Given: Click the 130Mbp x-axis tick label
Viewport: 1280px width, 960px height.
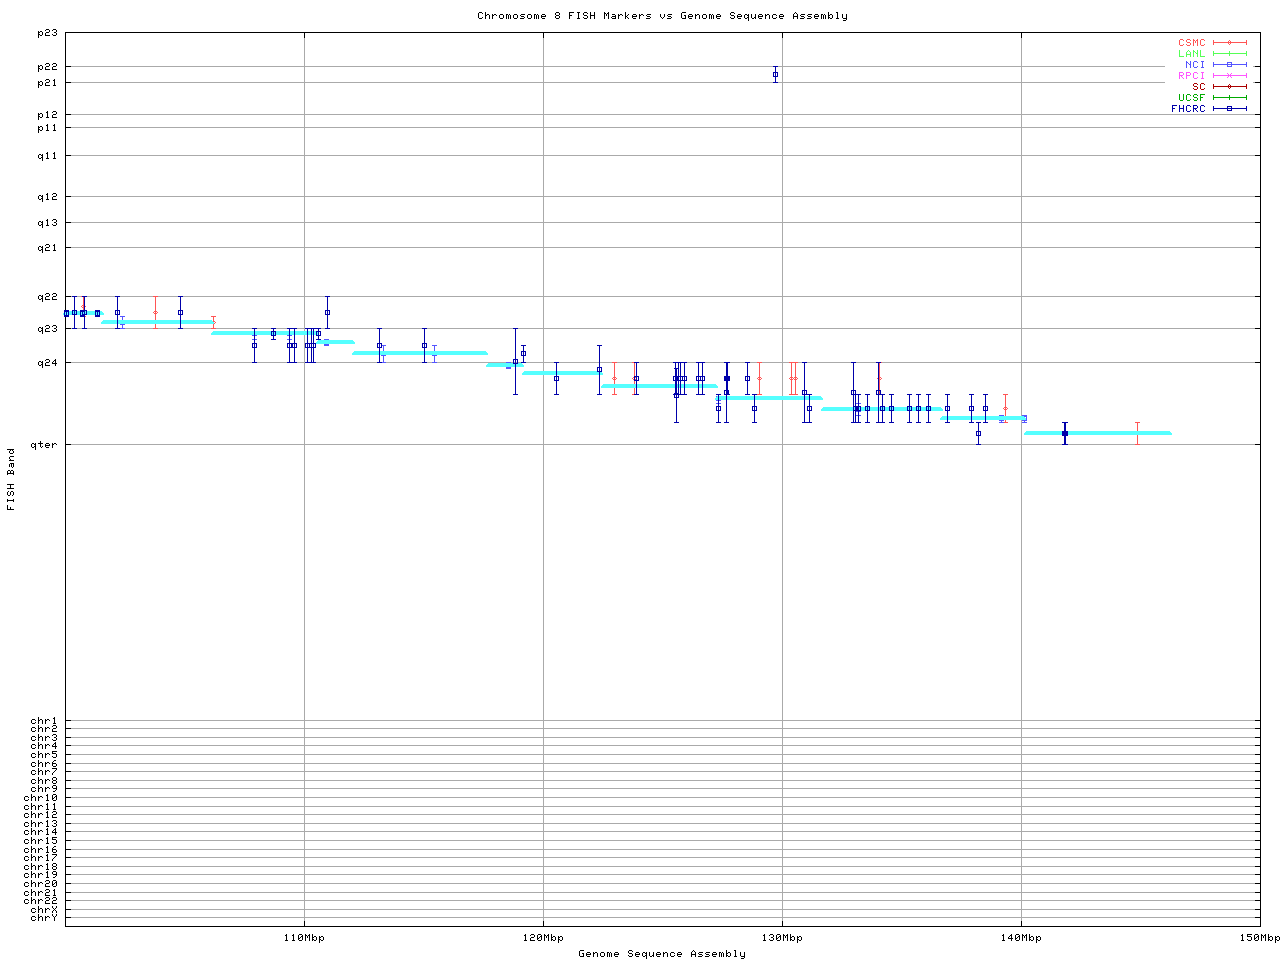Looking at the screenshot, I should pyautogui.click(x=782, y=938).
